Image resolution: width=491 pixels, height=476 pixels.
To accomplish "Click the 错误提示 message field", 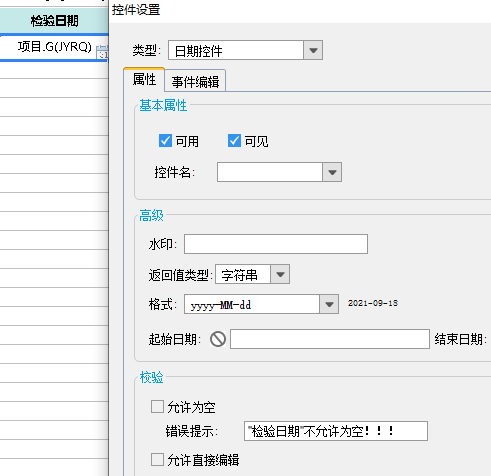I will tap(336, 431).
